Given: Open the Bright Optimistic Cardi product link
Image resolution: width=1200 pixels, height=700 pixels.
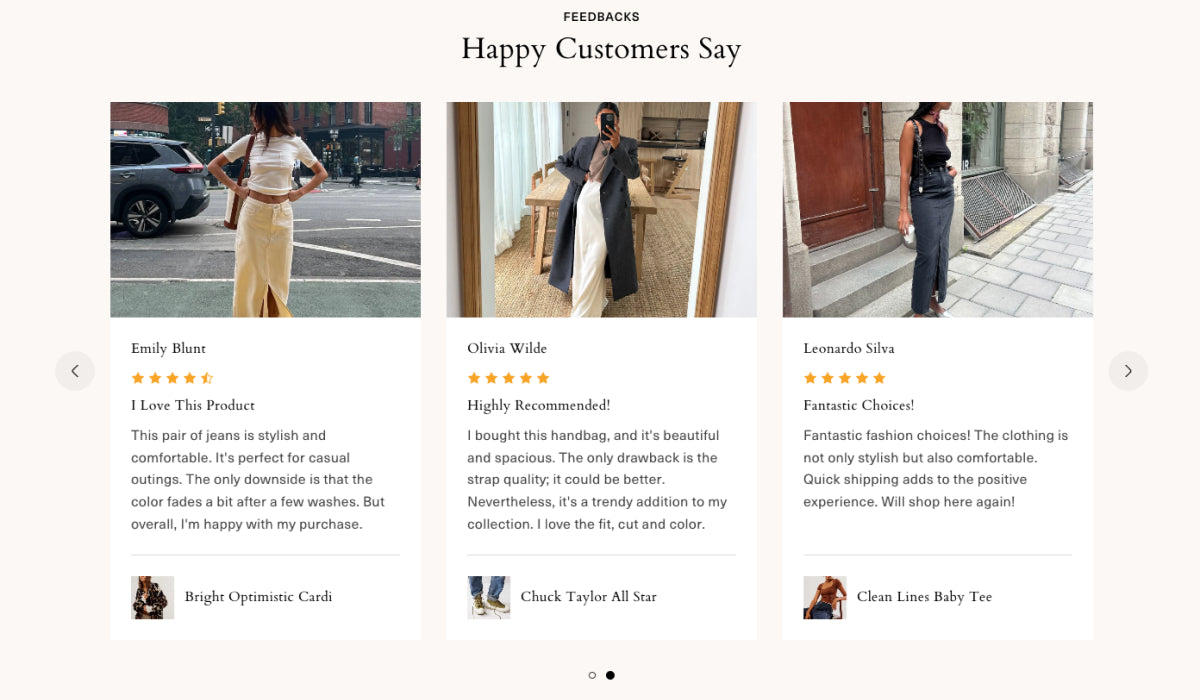Looking at the screenshot, I should point(258,597).
